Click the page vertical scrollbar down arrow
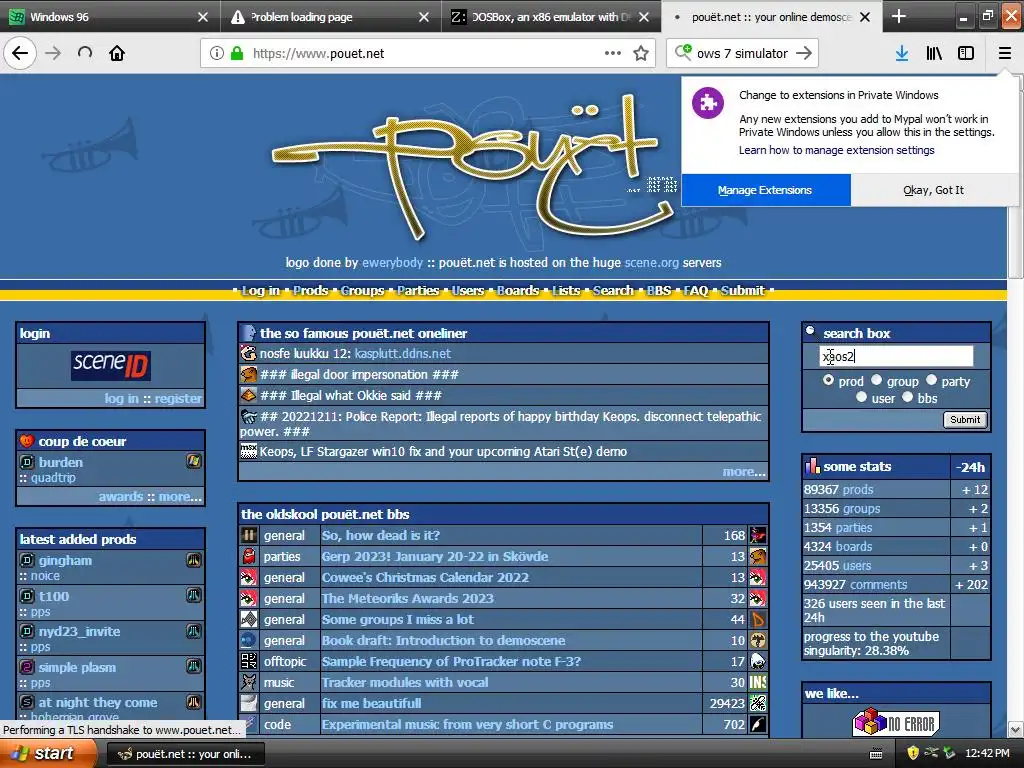 coord(1015,729)
